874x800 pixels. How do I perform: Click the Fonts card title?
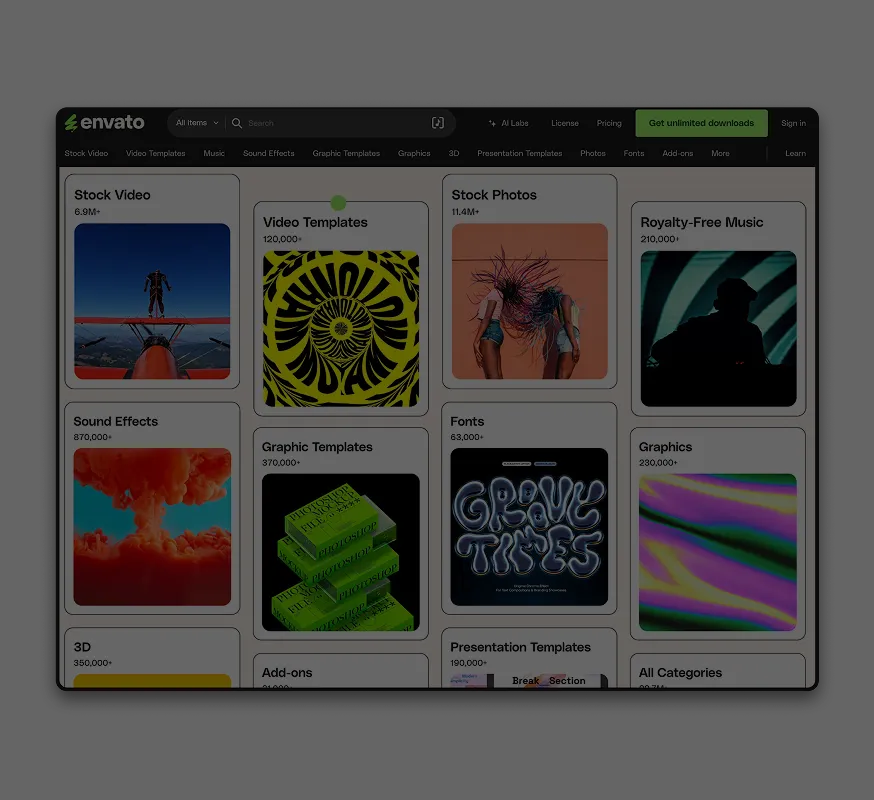pyautogui.click(x=467, y=421)
